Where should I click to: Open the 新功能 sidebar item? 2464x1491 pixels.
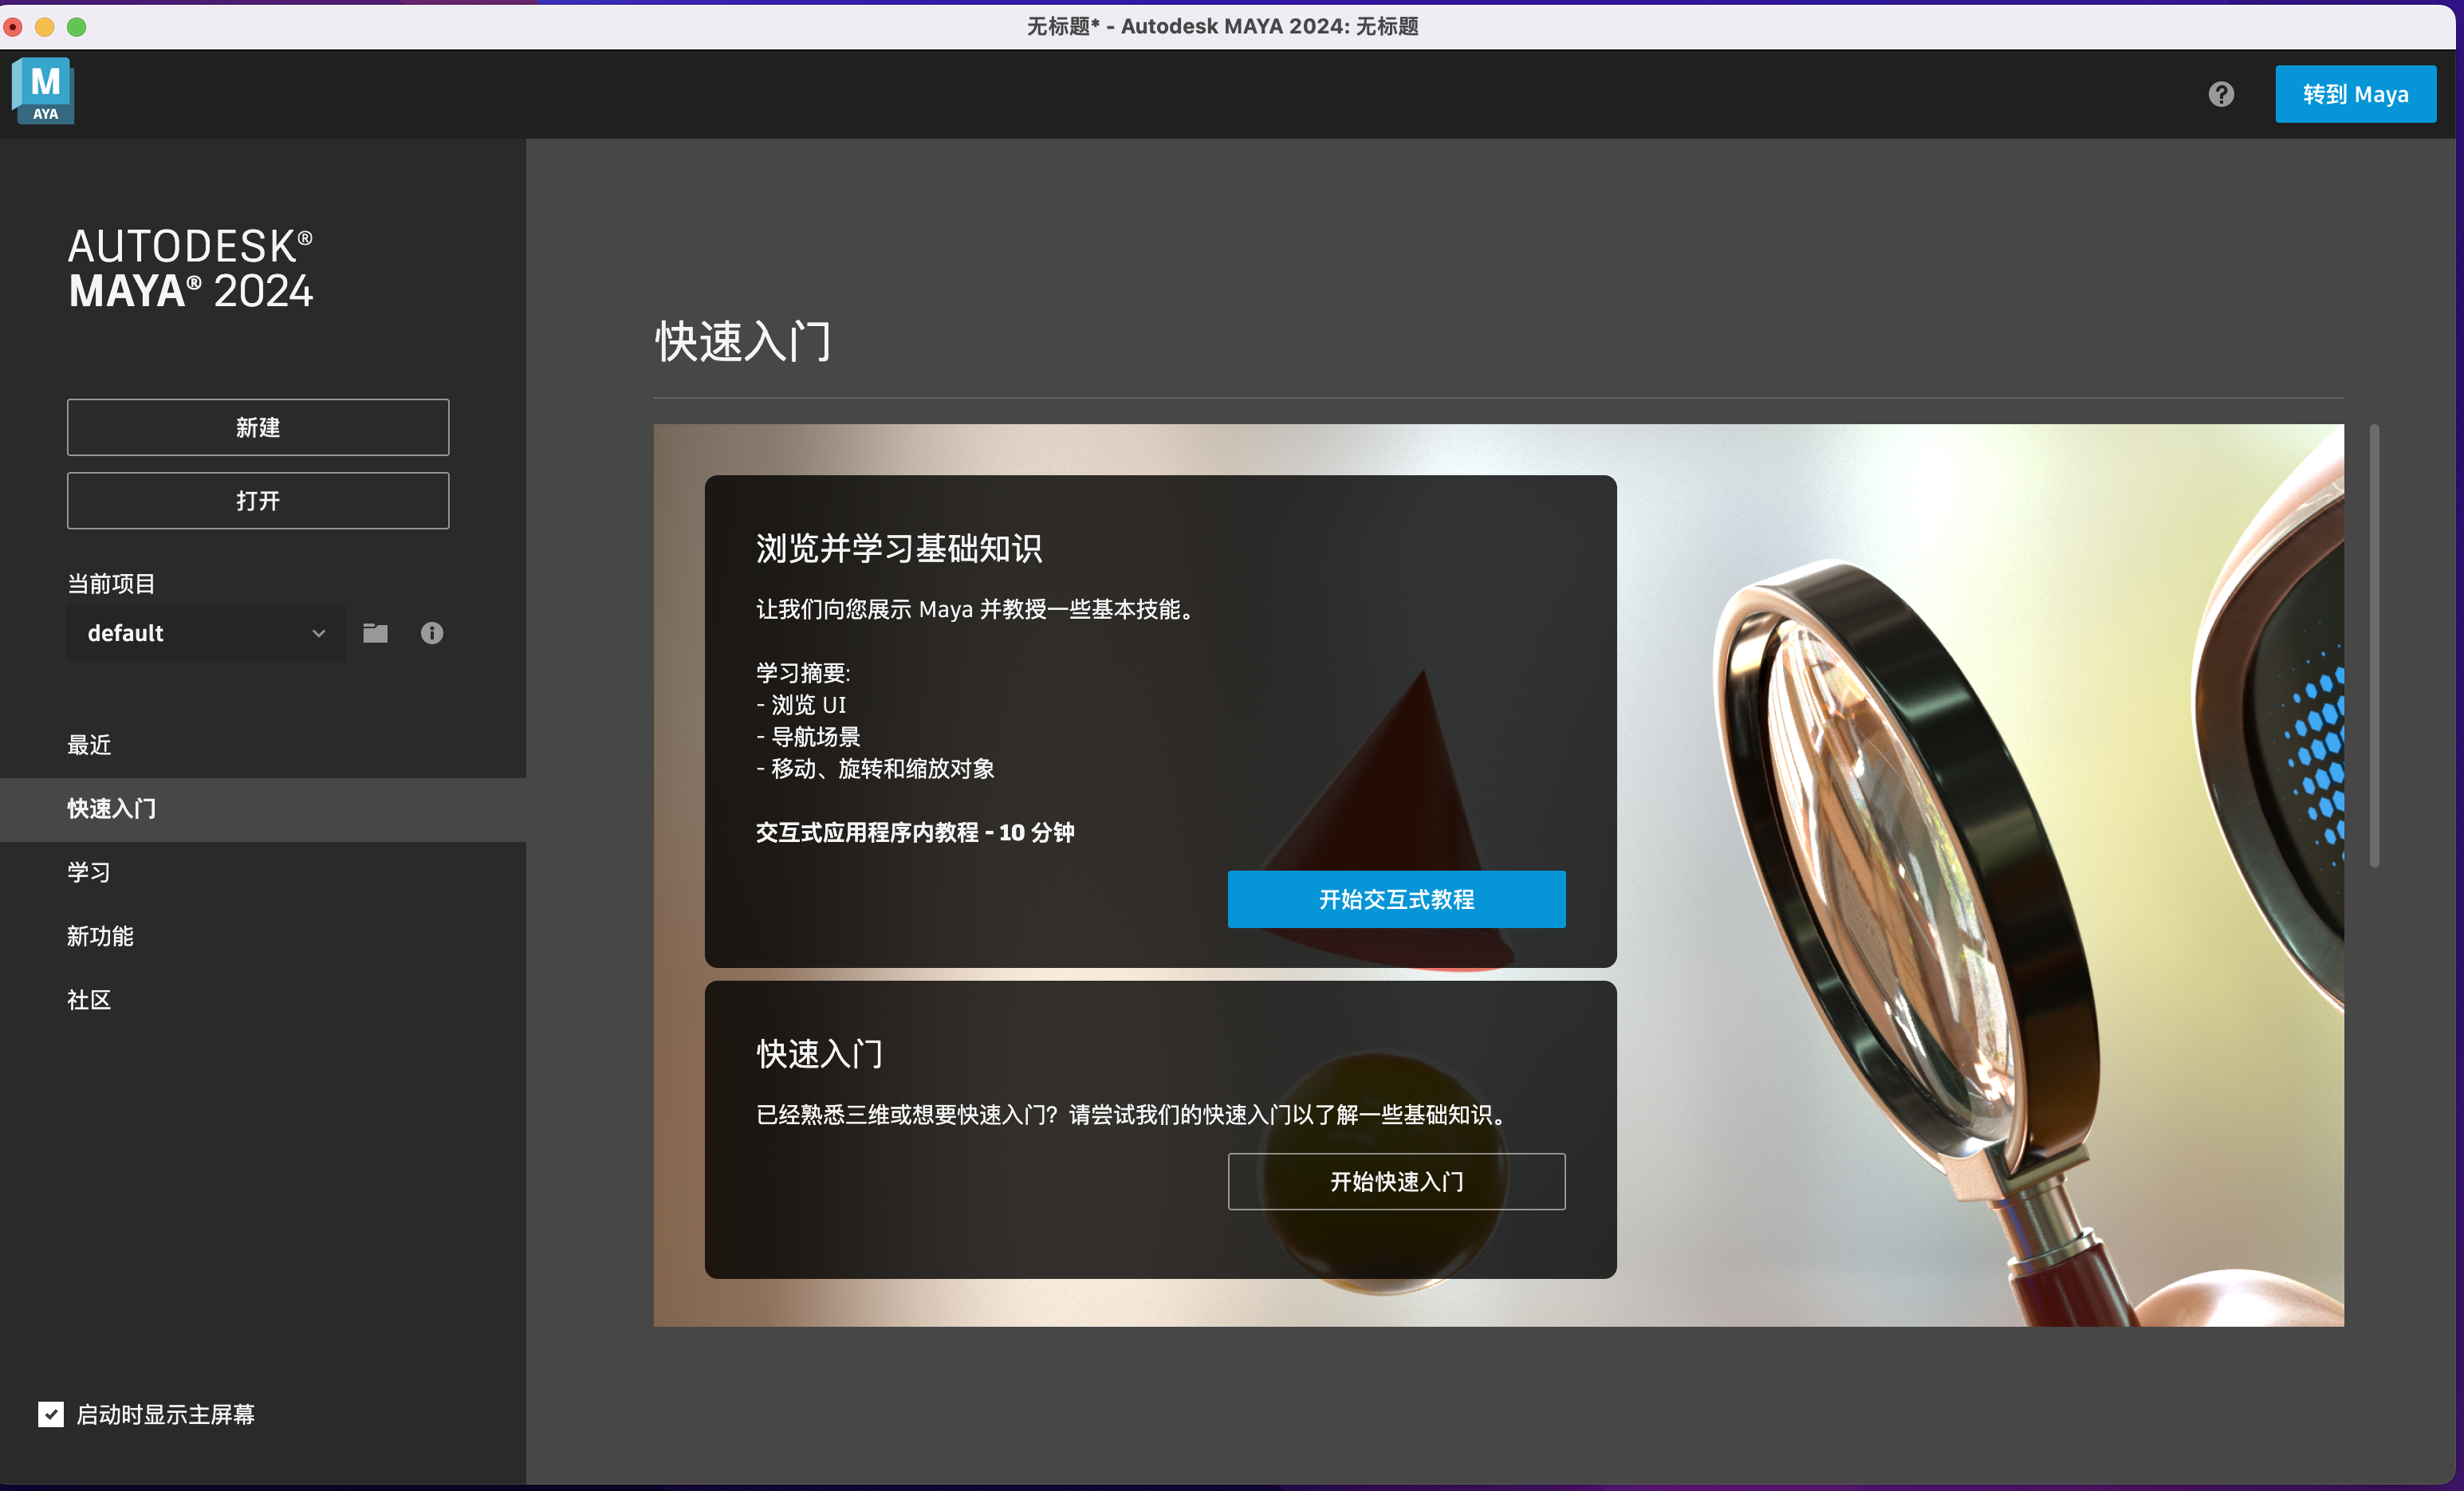tap(101, 936)
